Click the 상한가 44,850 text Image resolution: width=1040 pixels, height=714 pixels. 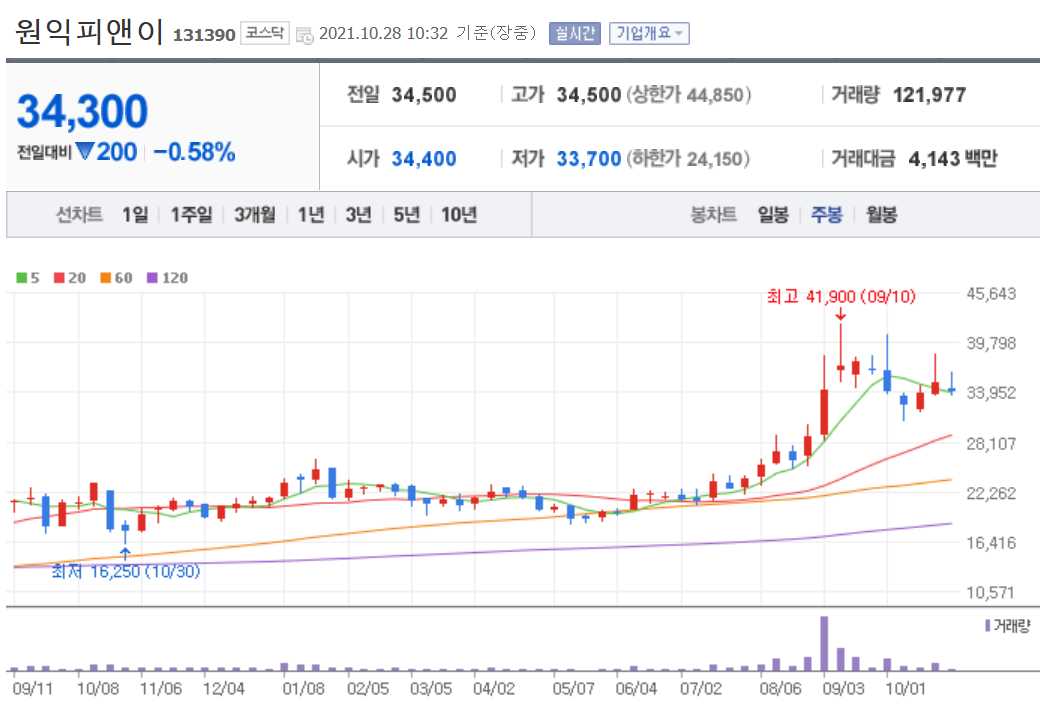point(688,95)
